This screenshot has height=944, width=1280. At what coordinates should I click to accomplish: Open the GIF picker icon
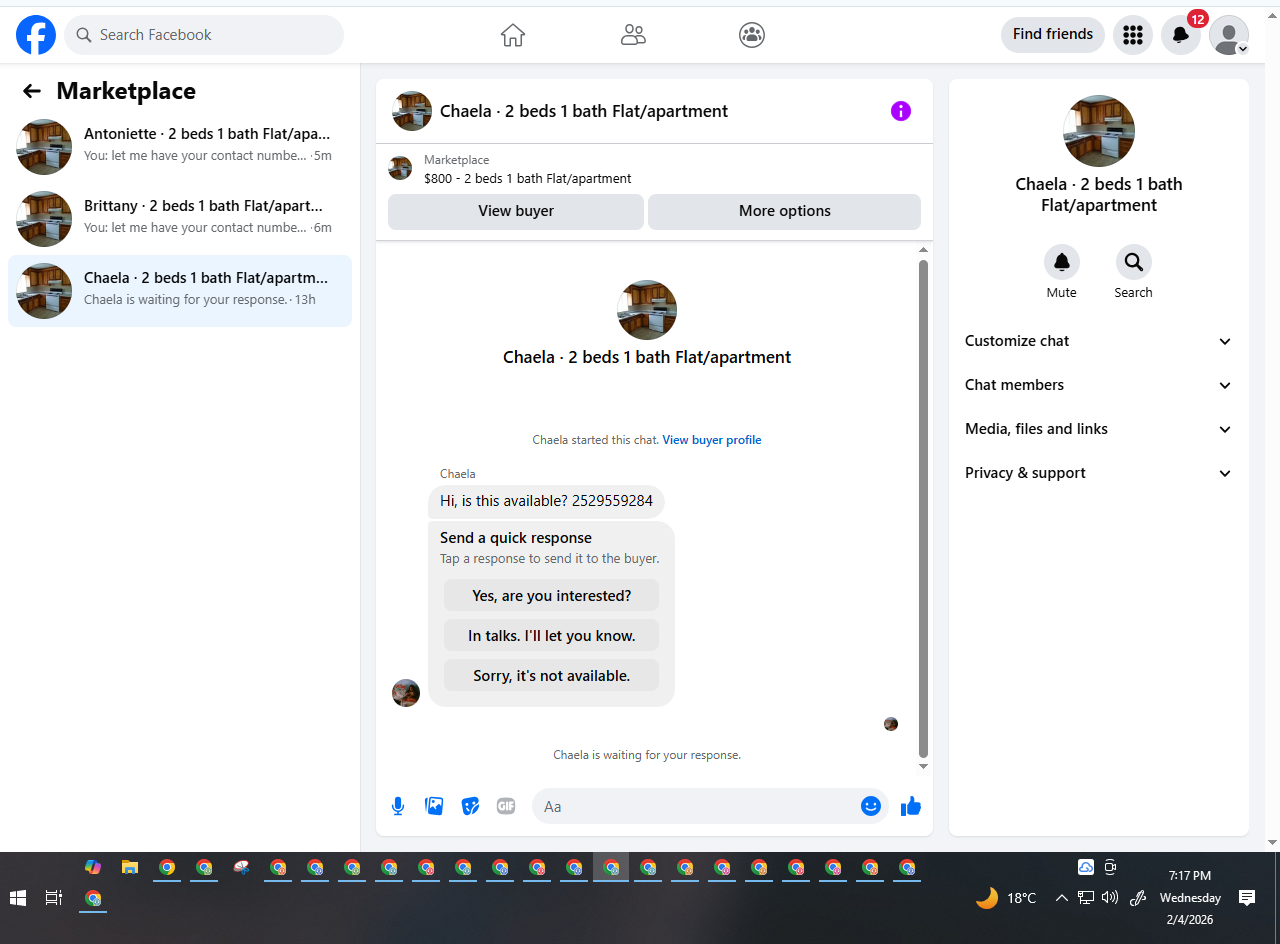coord(506,806)
